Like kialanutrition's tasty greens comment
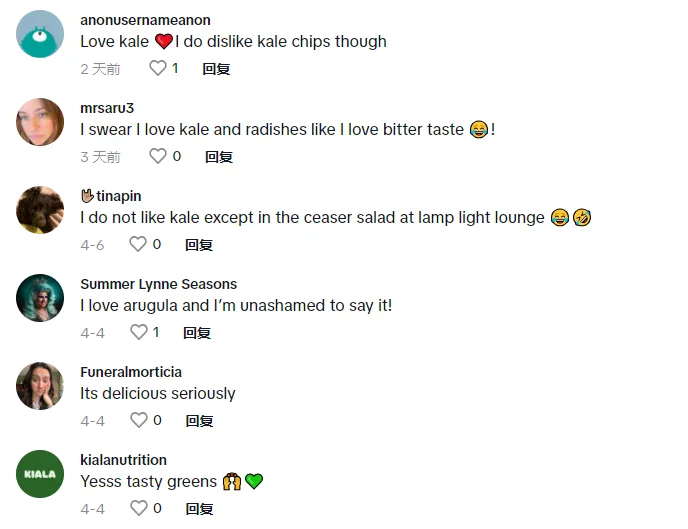 pos(139,508)
